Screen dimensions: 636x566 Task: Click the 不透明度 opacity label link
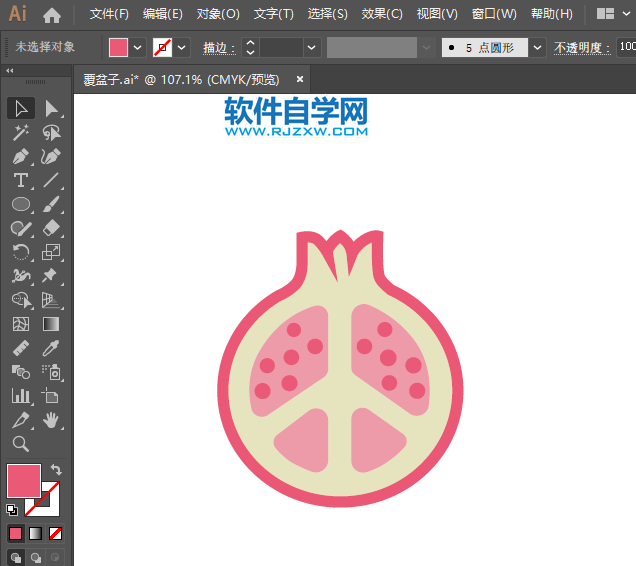[x=582, y=47]
